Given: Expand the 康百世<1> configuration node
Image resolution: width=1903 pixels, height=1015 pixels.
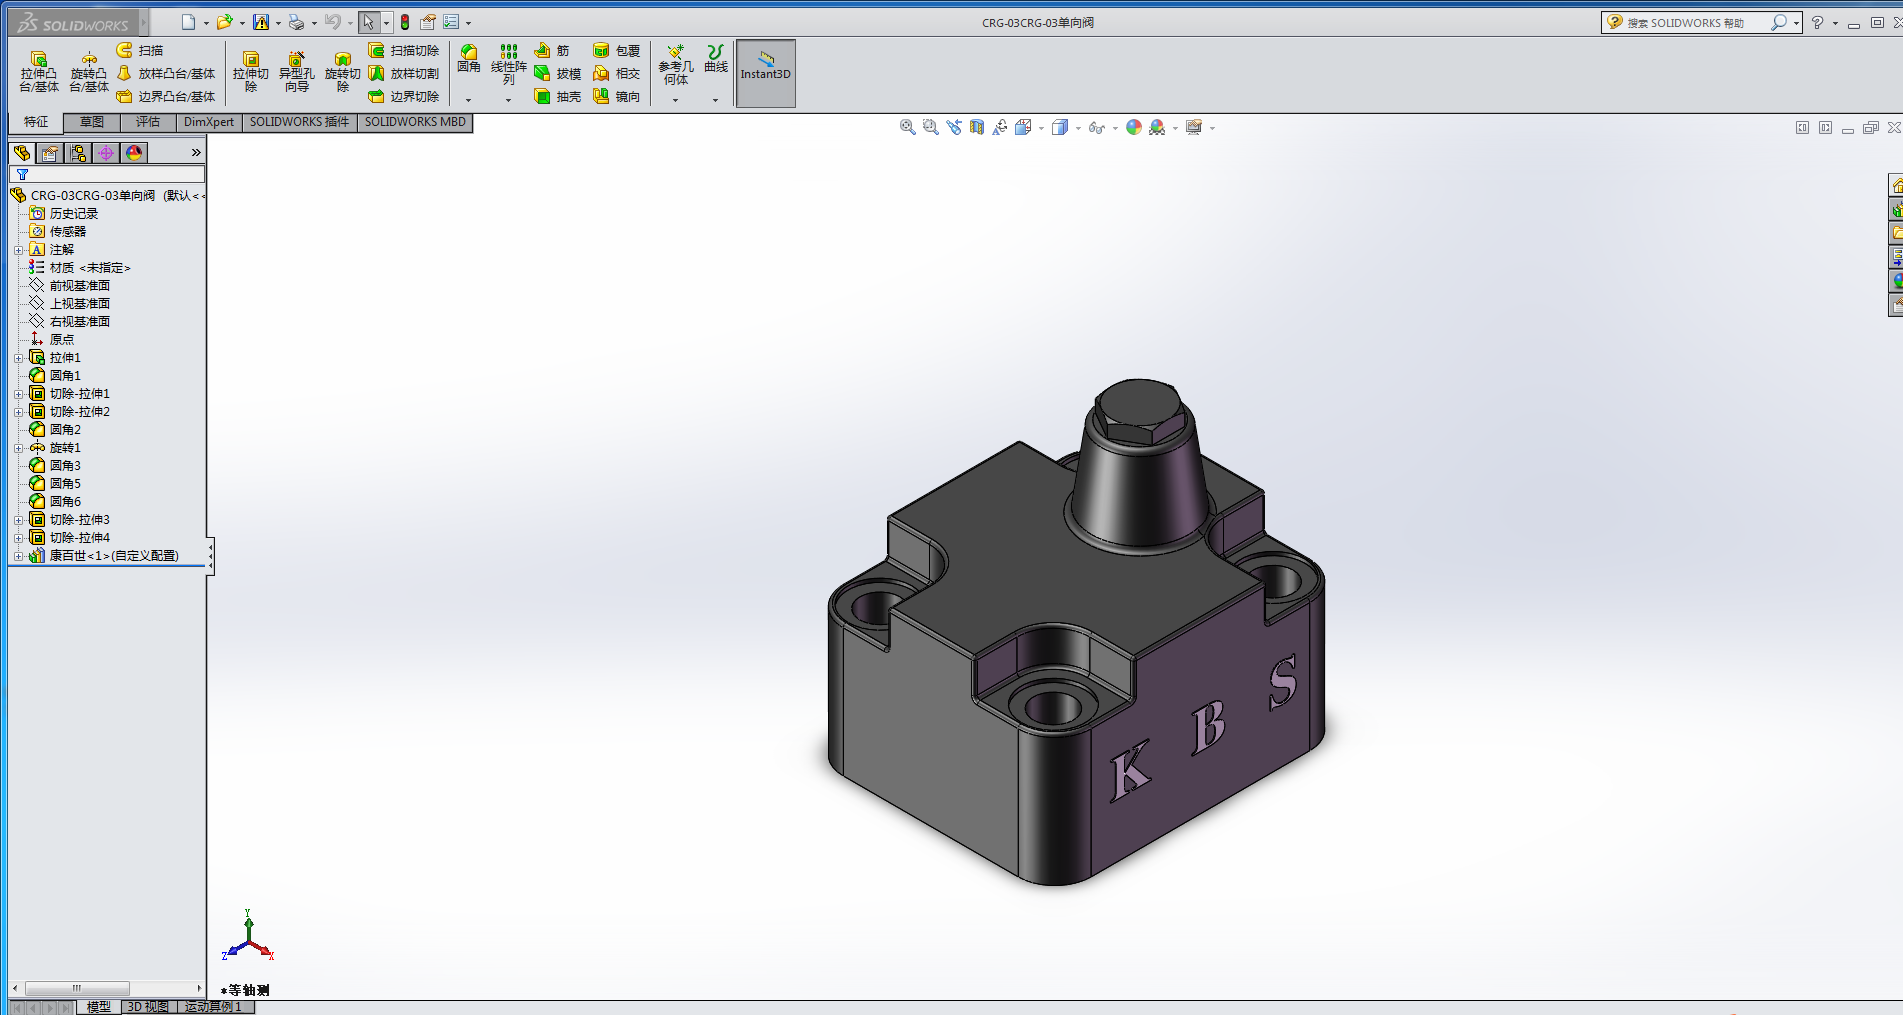Looking at the screenshot, I should [18, 556].
